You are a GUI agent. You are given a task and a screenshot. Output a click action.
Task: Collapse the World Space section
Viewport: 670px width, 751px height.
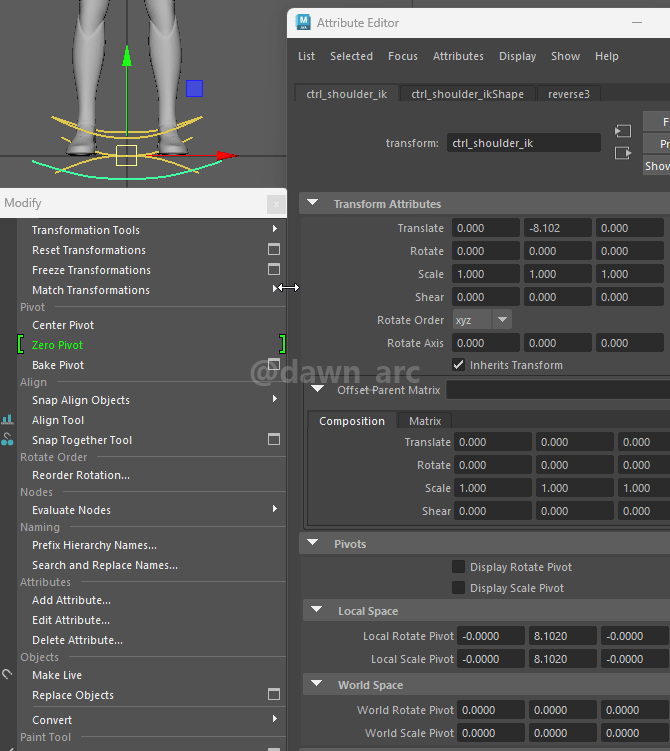tap(316, 684)
